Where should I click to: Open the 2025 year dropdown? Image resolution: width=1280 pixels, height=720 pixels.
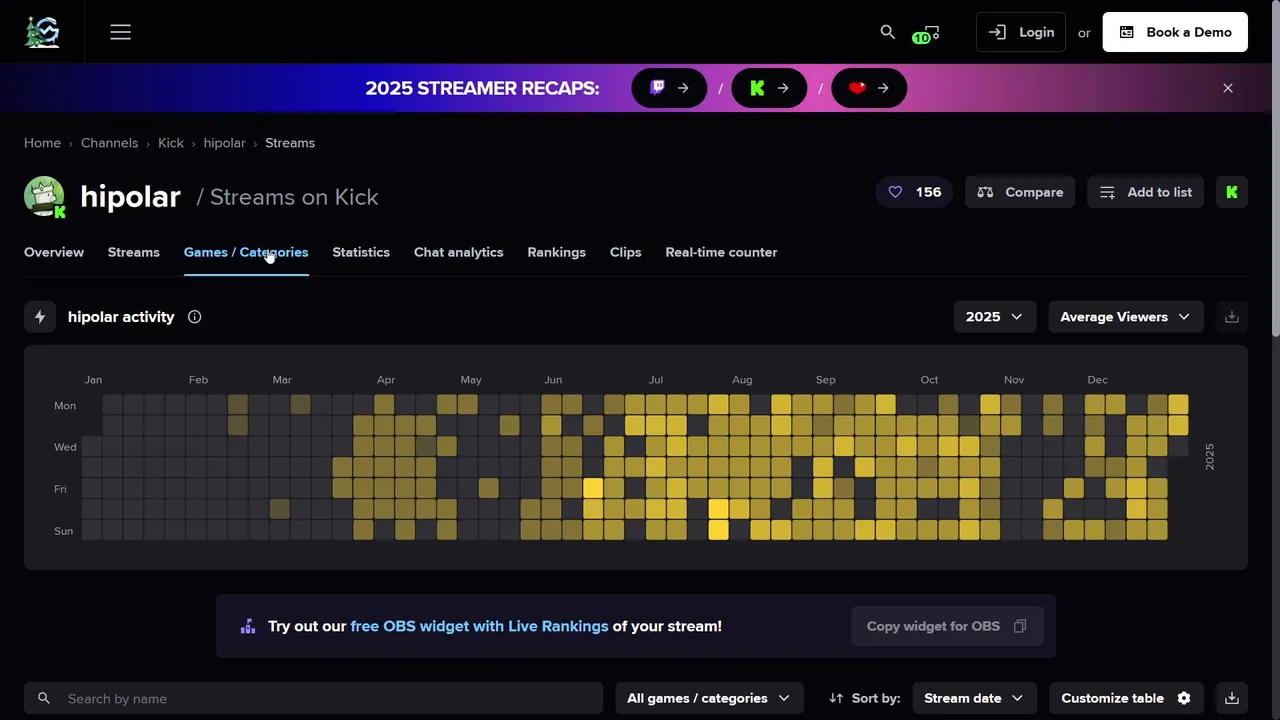pos(994,317)
